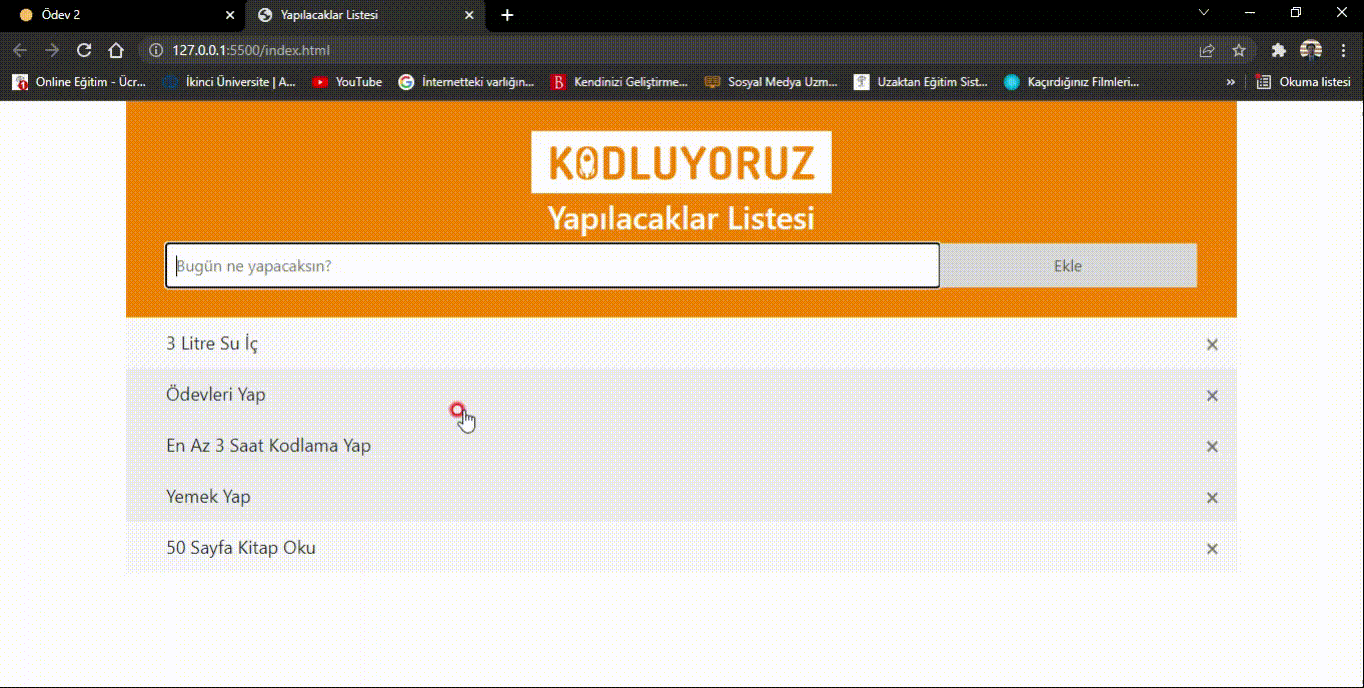Focus the 'Bugün ne yapacaksın?' input field

552,266
